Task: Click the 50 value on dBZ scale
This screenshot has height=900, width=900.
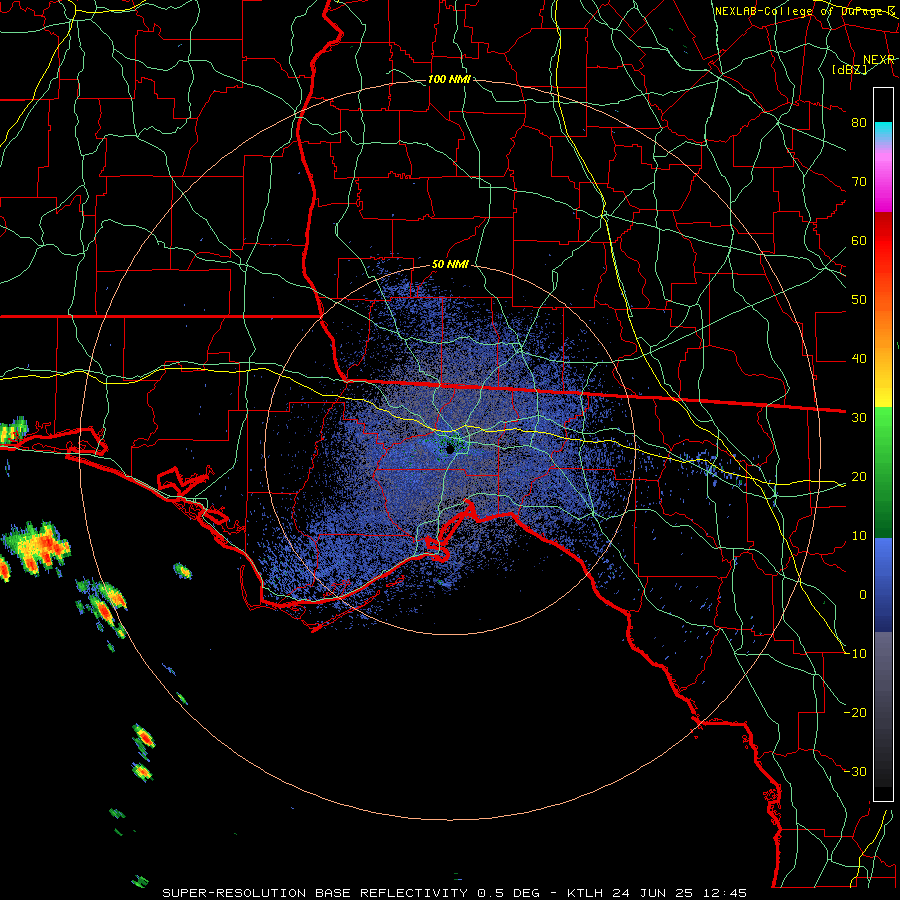Action: coord(859,300)
